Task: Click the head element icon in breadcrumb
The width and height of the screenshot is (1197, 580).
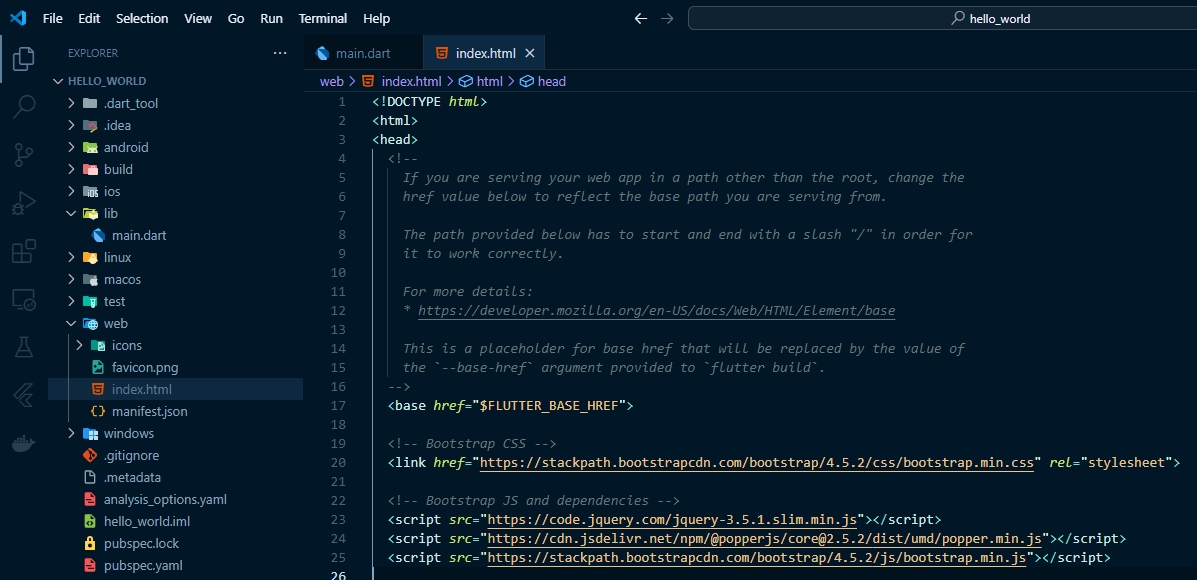Action: (x=527, y=81)
